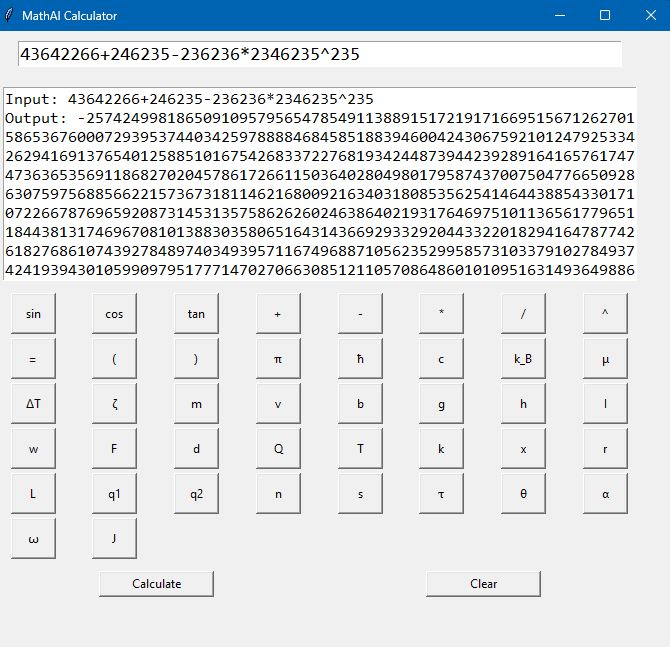Clear the calculator using Clear button
The image size is (670, 647).
[483, 584]
